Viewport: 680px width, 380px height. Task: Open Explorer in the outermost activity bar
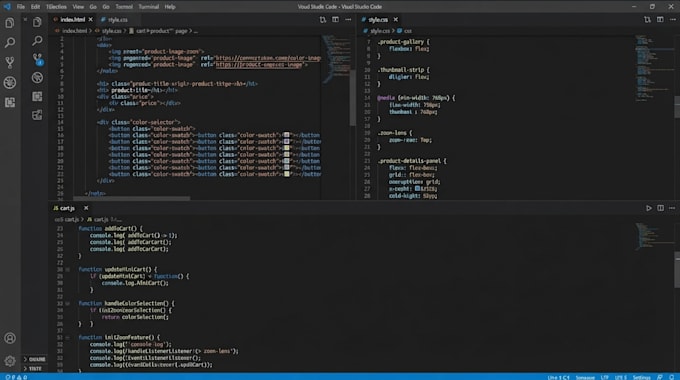[x=10, y=23]
